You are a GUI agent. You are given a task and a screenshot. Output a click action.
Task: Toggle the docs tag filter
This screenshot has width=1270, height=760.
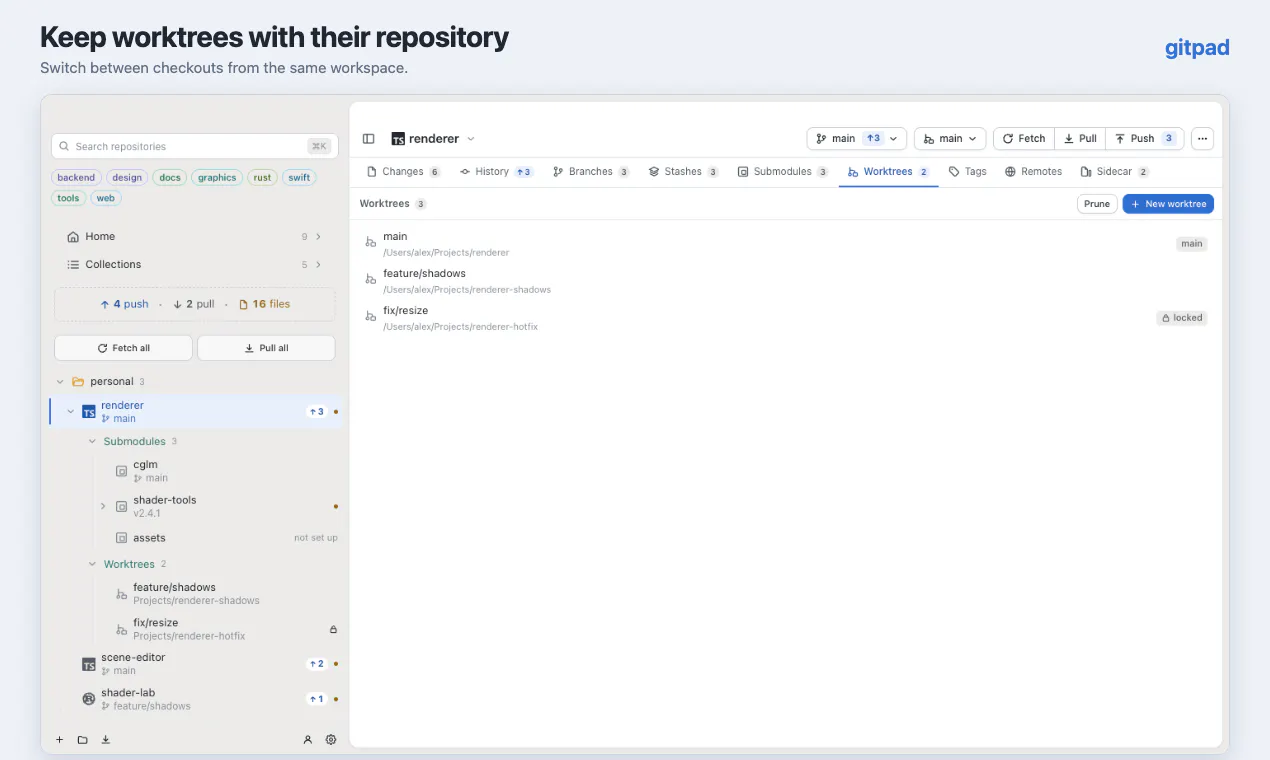[170, 178]
